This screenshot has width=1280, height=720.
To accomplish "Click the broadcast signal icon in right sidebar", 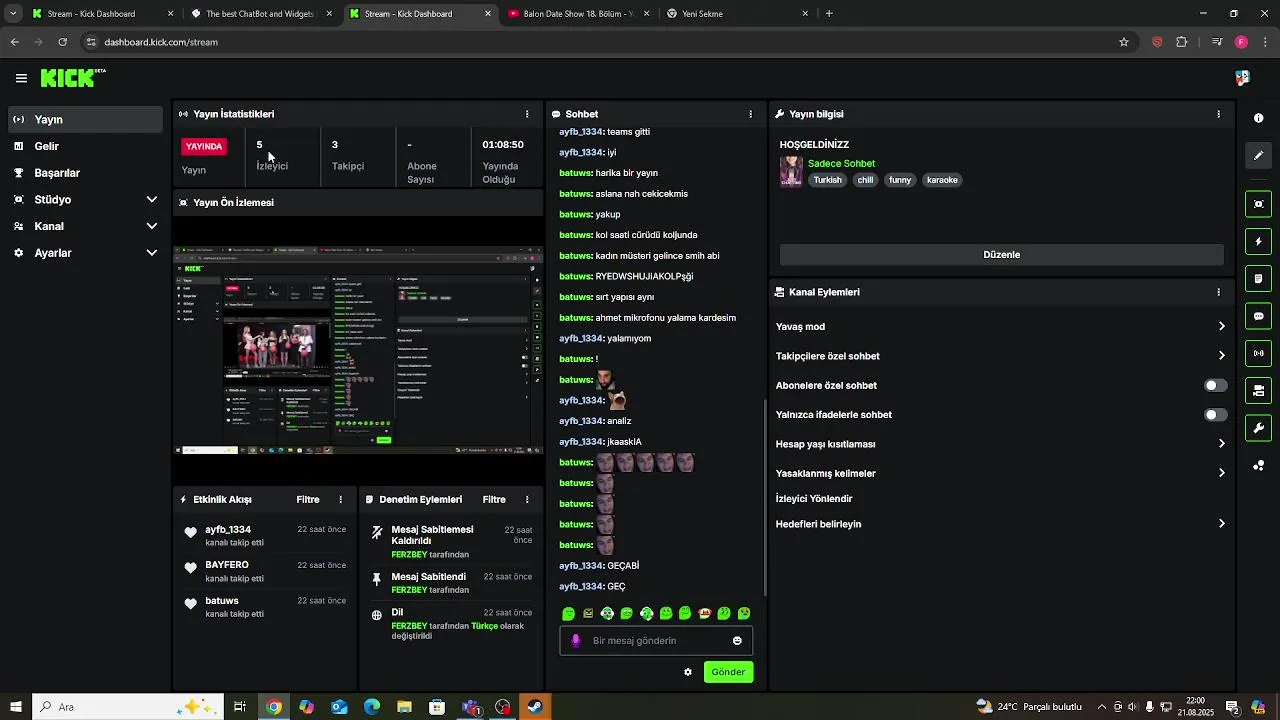I will [x=1258, y=353].
